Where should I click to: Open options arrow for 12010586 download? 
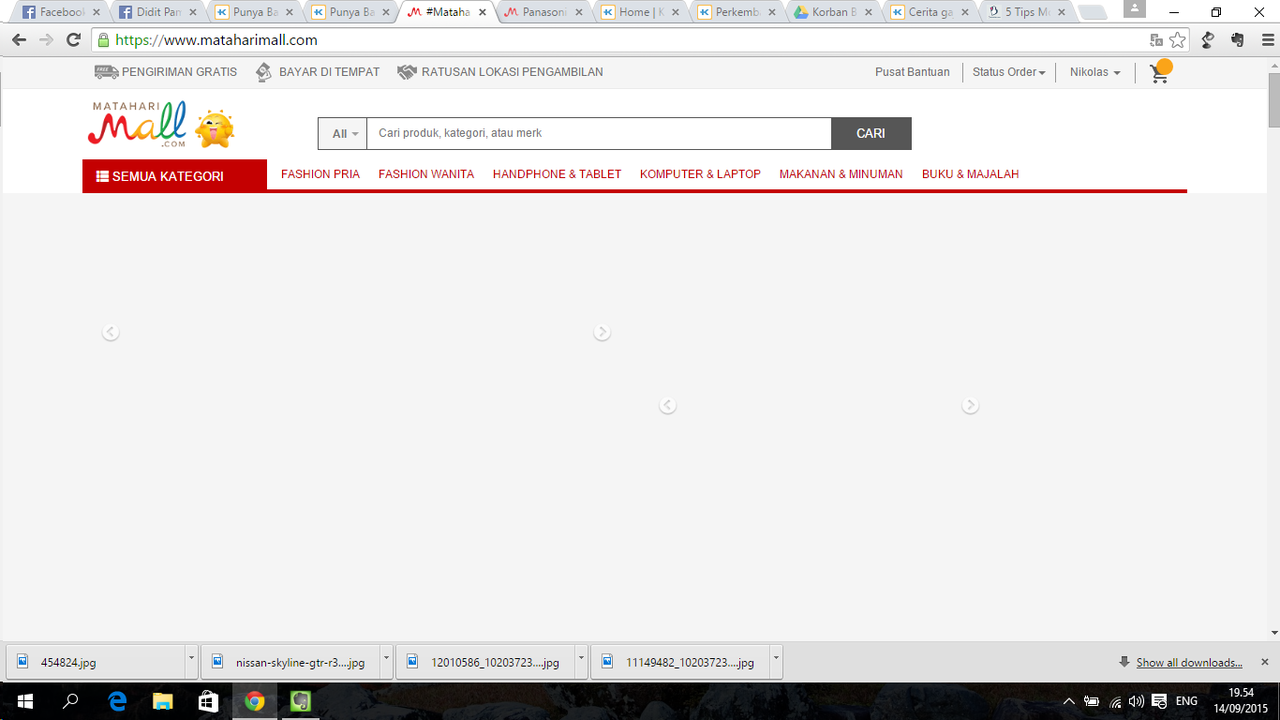click(581, 661)
